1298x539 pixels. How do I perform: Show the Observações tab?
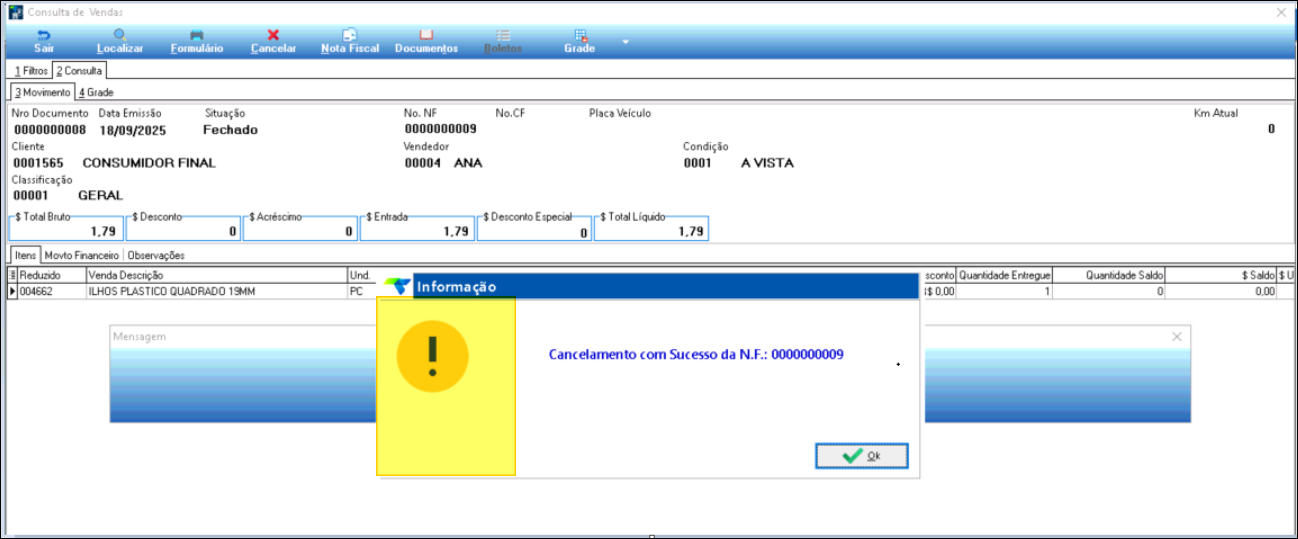pyautogui.click(x=156, y=255)
